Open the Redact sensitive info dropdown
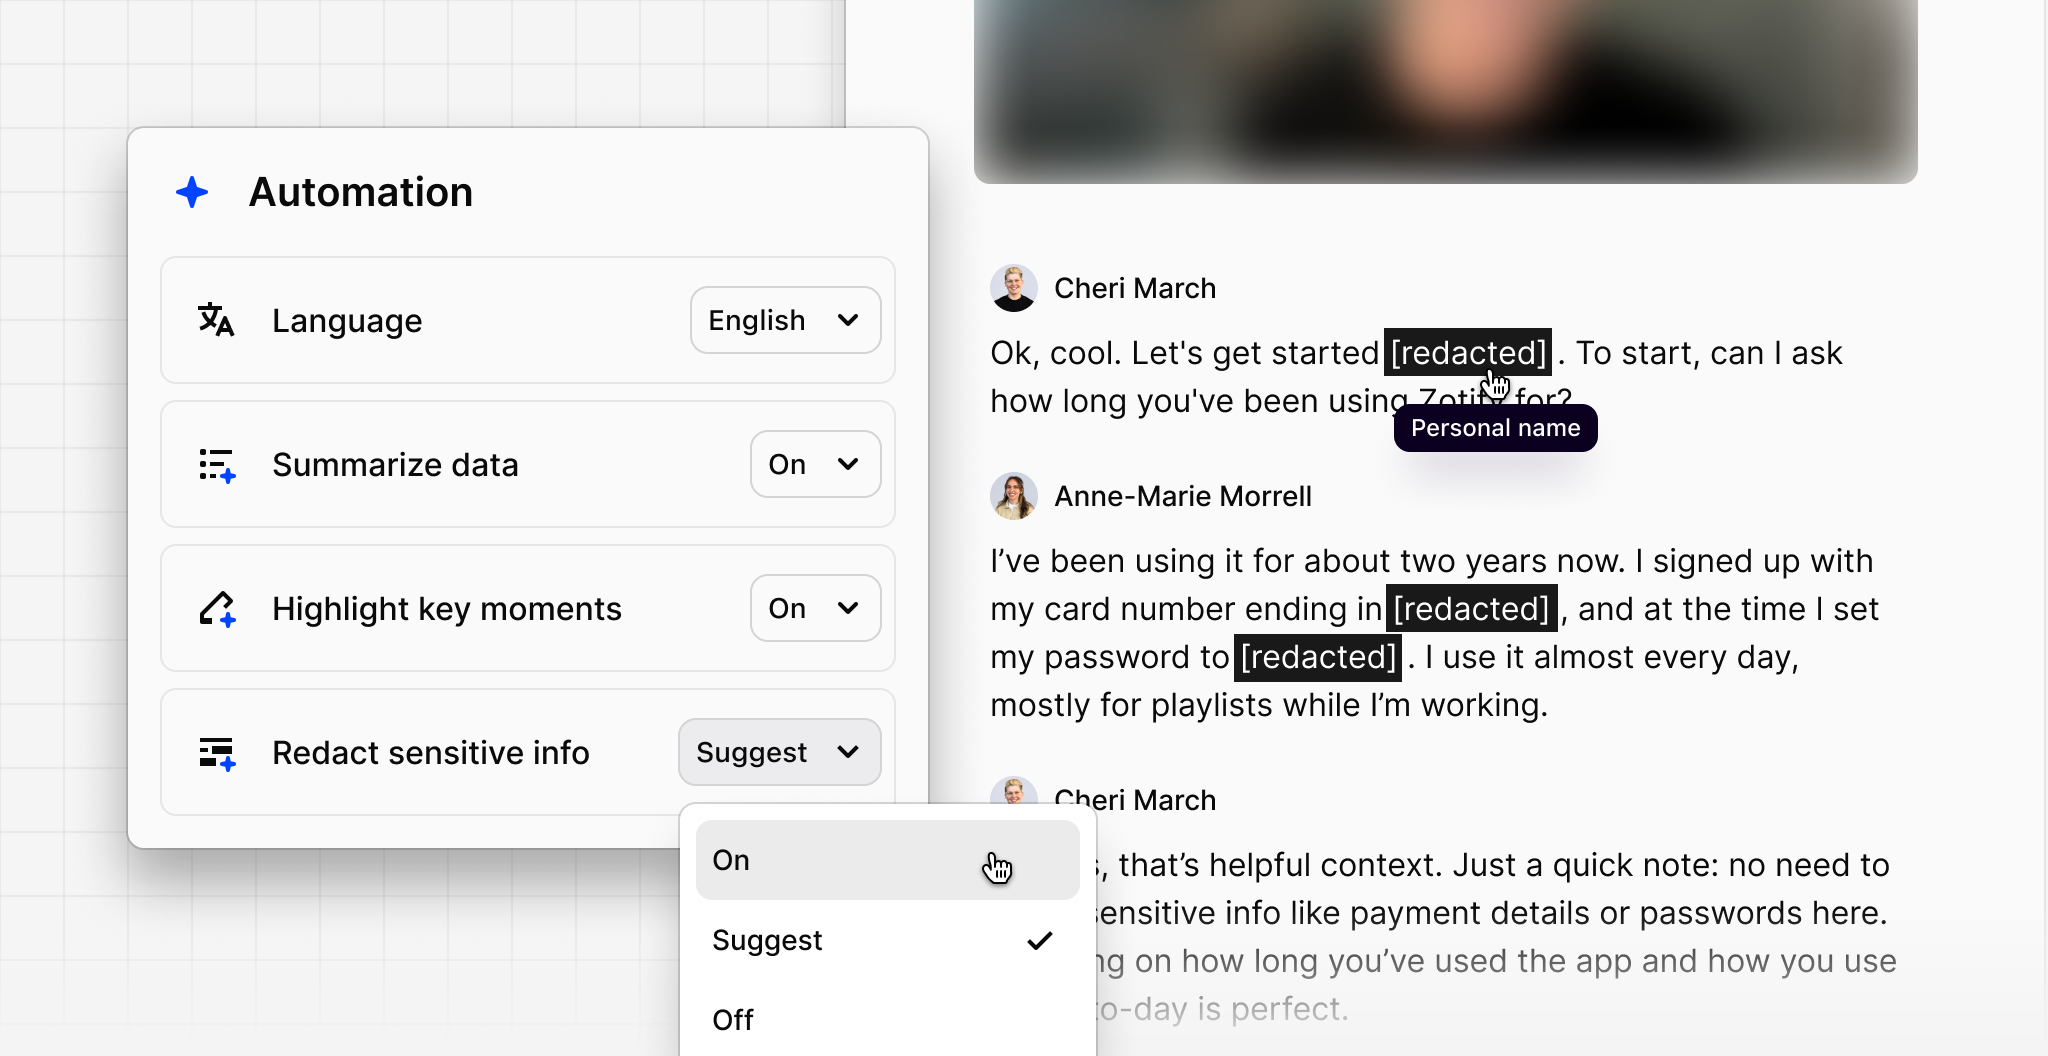 [779, 752]
